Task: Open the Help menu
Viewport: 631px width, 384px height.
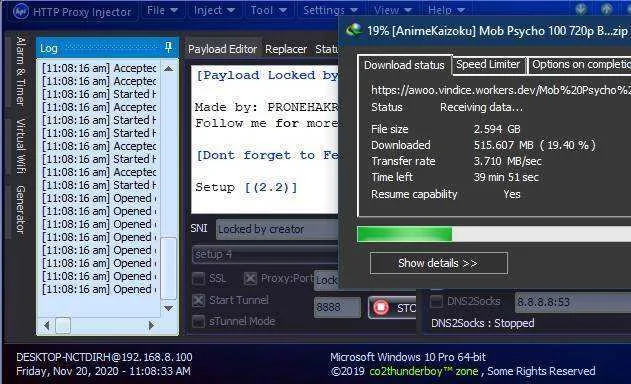Action: click(446, 10)
